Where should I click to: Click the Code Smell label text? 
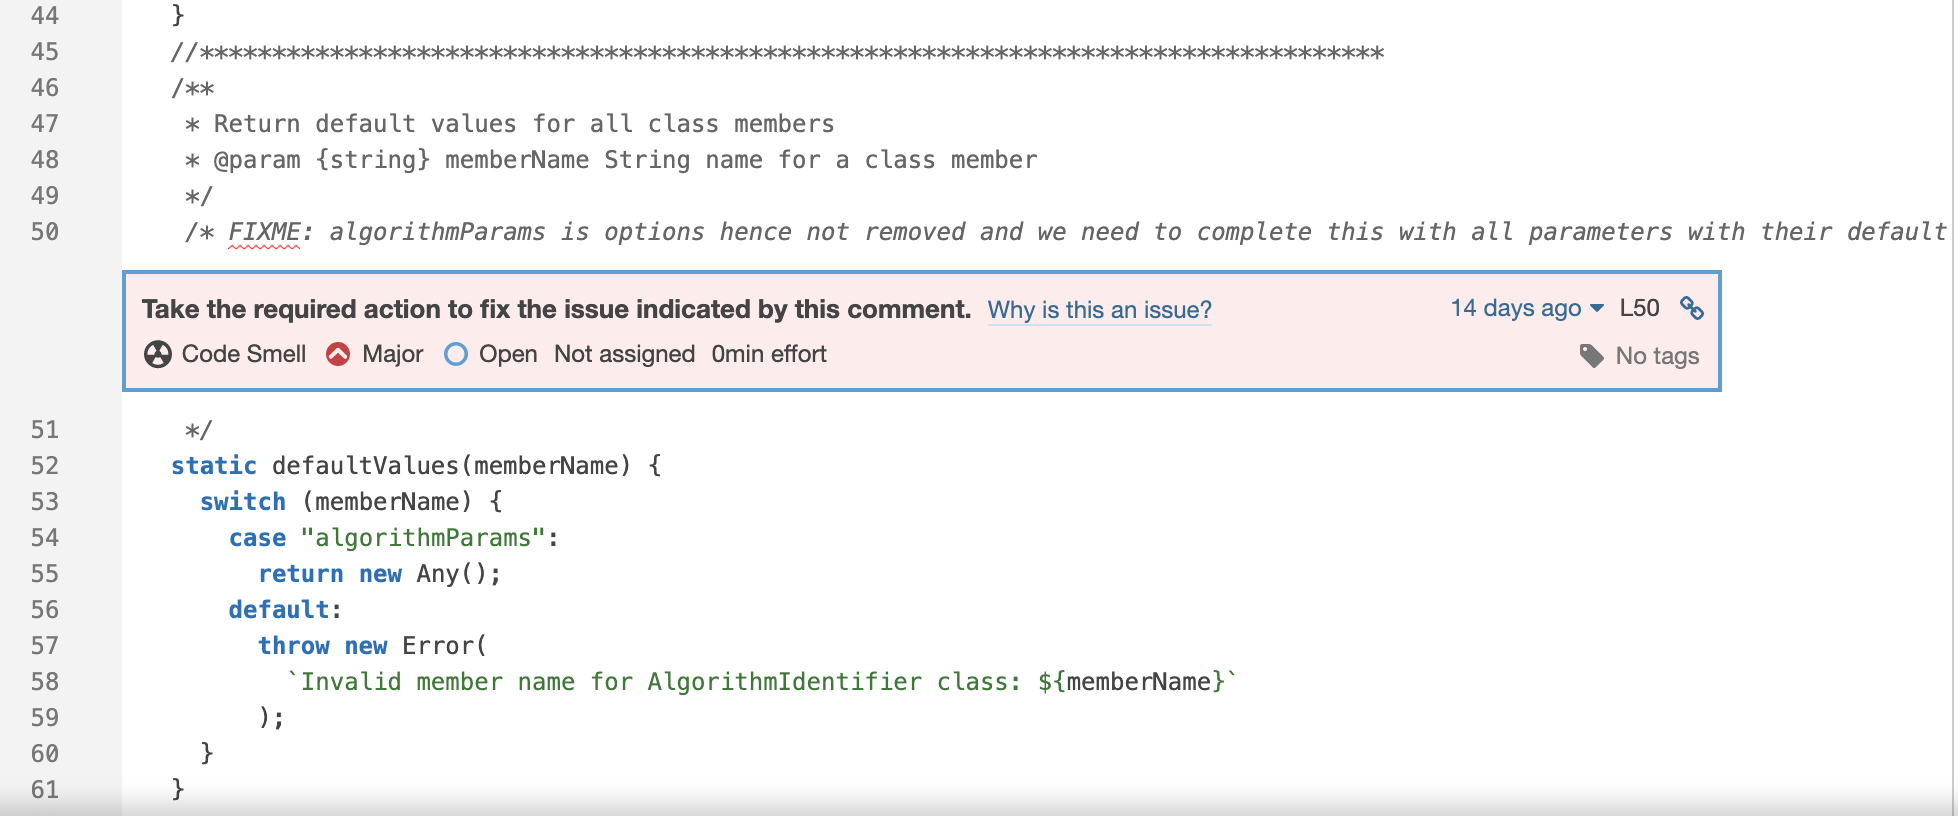click(243, 353)
